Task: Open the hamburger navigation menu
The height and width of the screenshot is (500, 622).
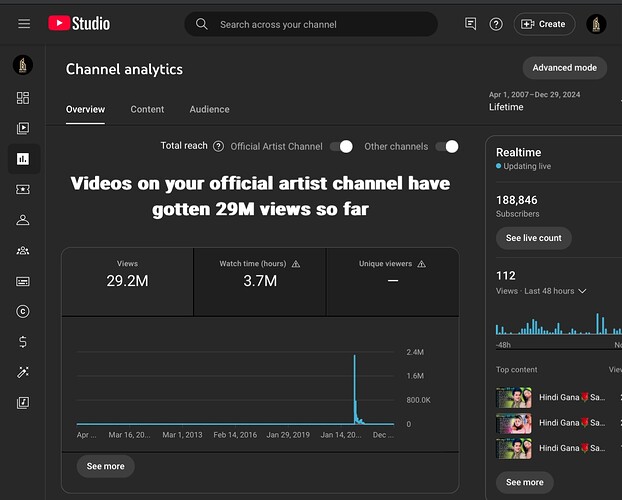Action: coord(24,24)
